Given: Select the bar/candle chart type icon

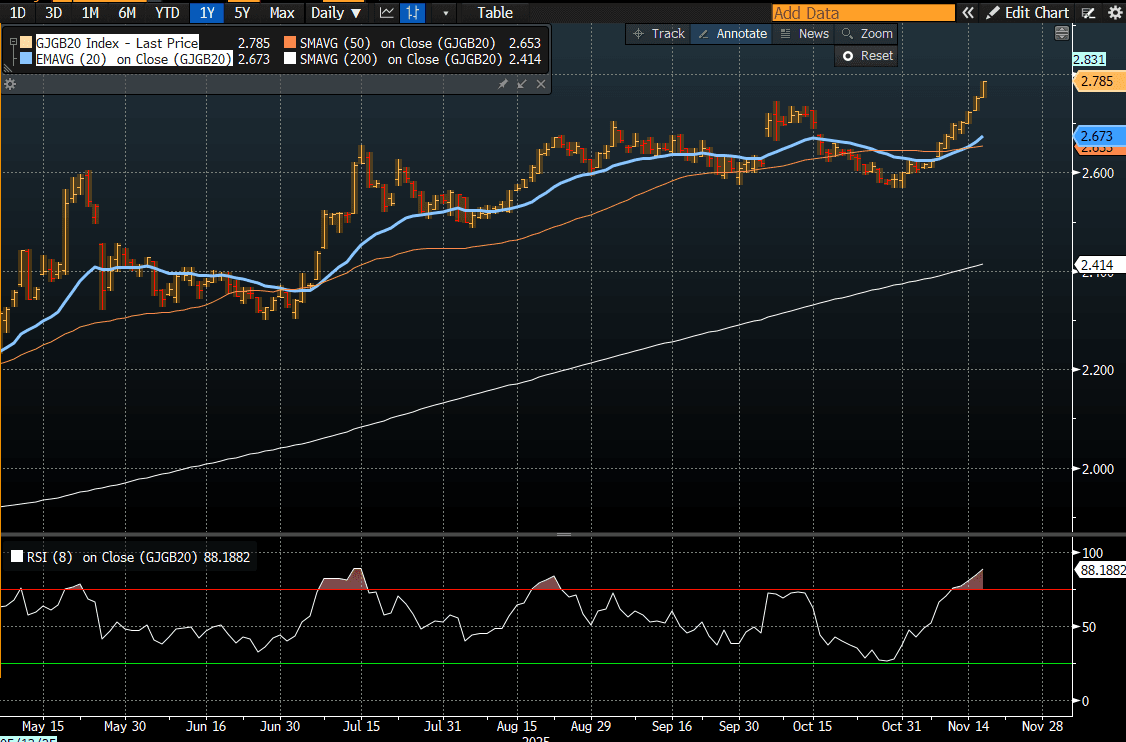Looking at the screenshot, I should [x=411, y=13].
